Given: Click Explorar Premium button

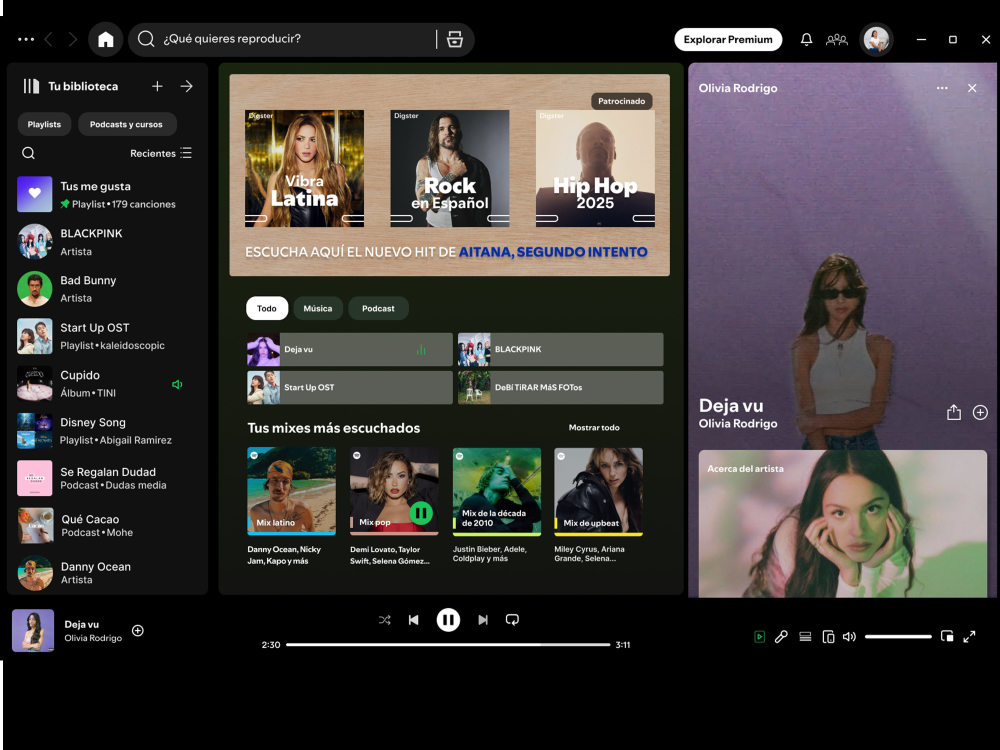Looking at the screenshot, I should 728,40.
